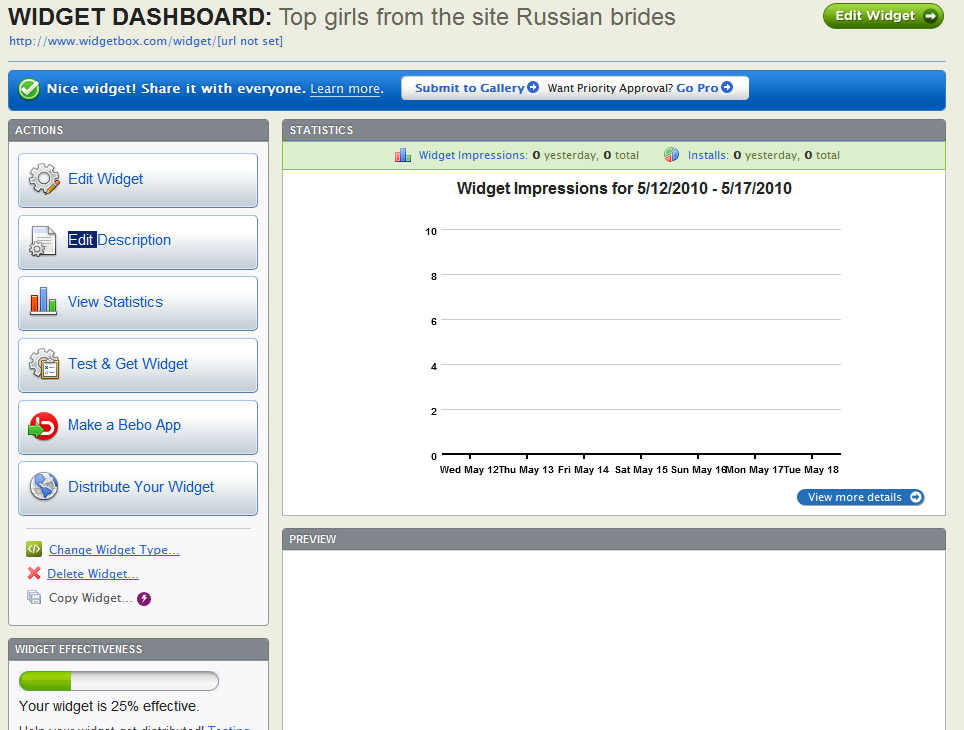
Task: Click the Submit to Gallery link
Action: click(x=469, y=88)
